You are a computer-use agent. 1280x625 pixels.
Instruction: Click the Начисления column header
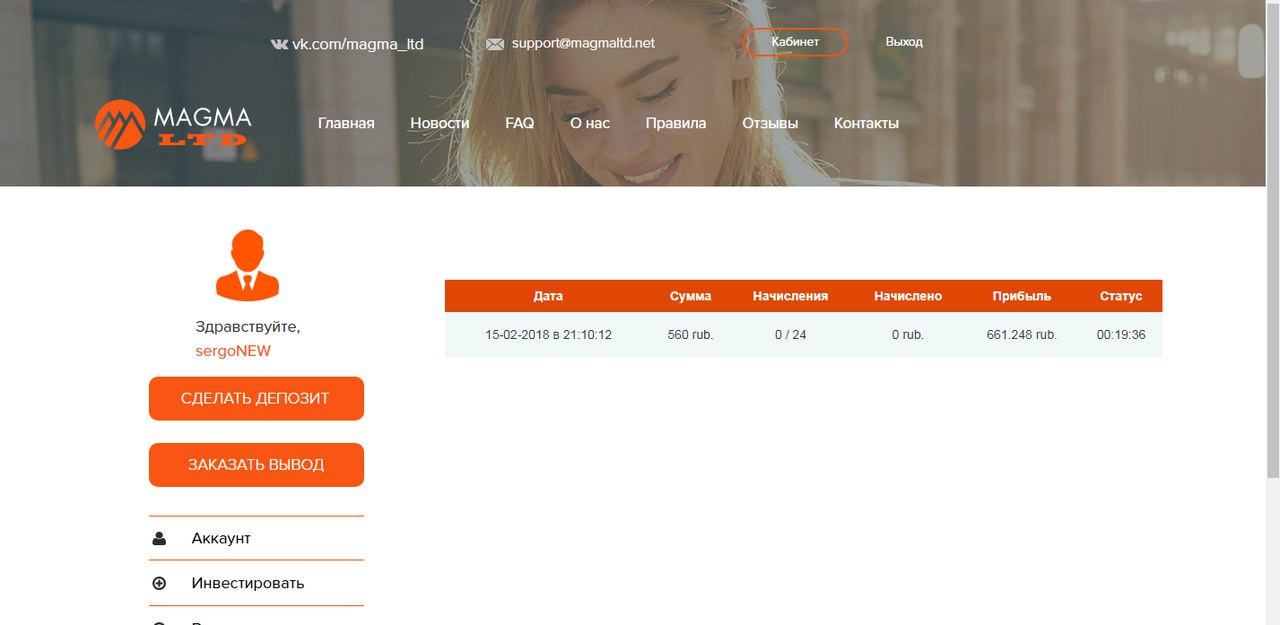[x=790, y=296]
